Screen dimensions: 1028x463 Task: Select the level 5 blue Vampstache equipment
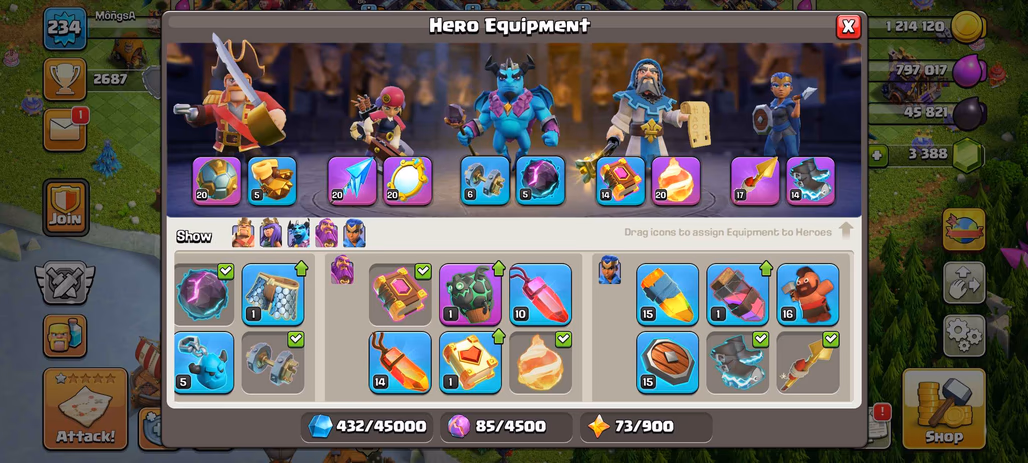[204, 363]
